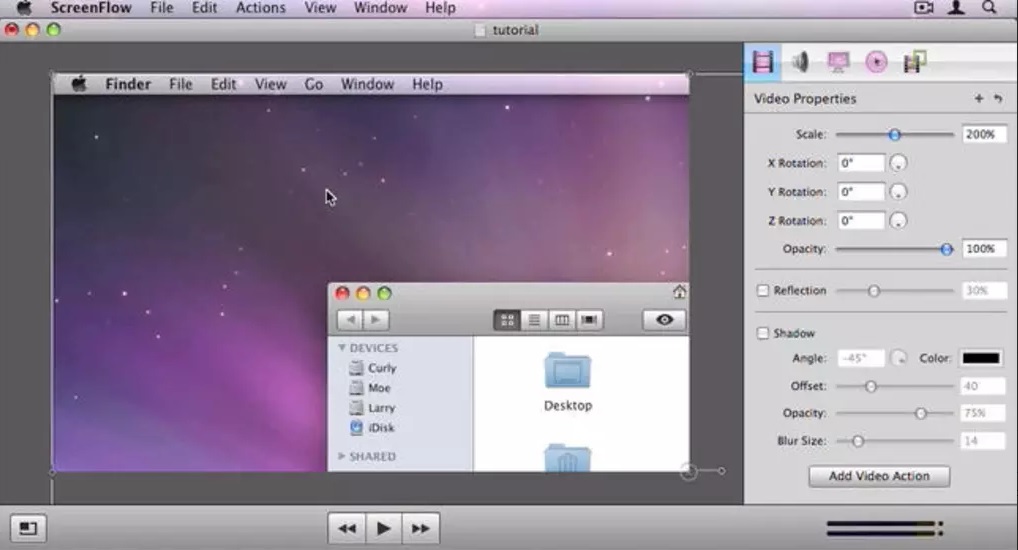Viewport: 1018px width, 550px height.
Task: Click the video Opacity slider handle
Action: (x=947, y=249)
